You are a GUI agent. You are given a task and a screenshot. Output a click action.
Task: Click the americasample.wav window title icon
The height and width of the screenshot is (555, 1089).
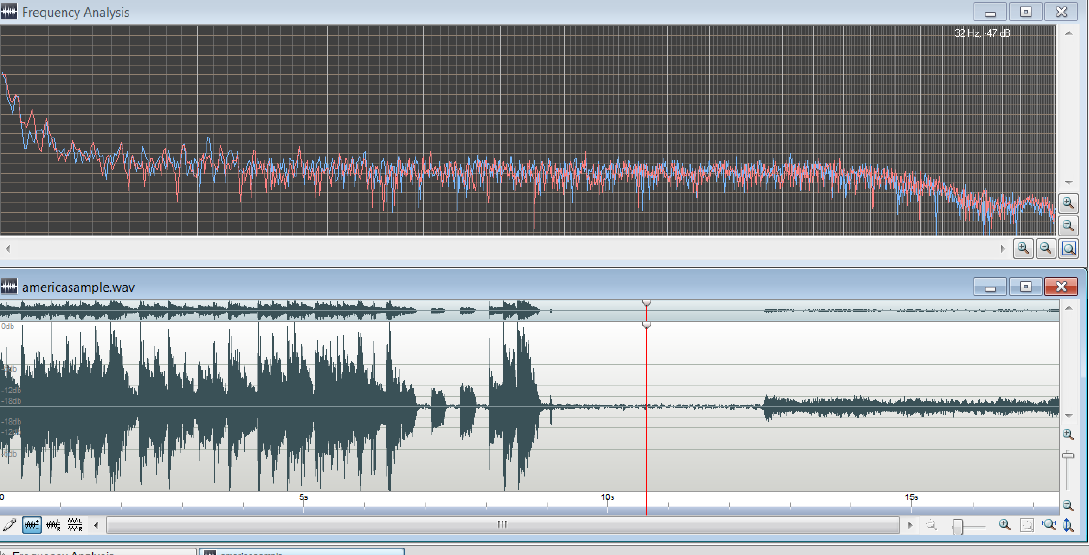pyautogui.click(x=9, y=287)
